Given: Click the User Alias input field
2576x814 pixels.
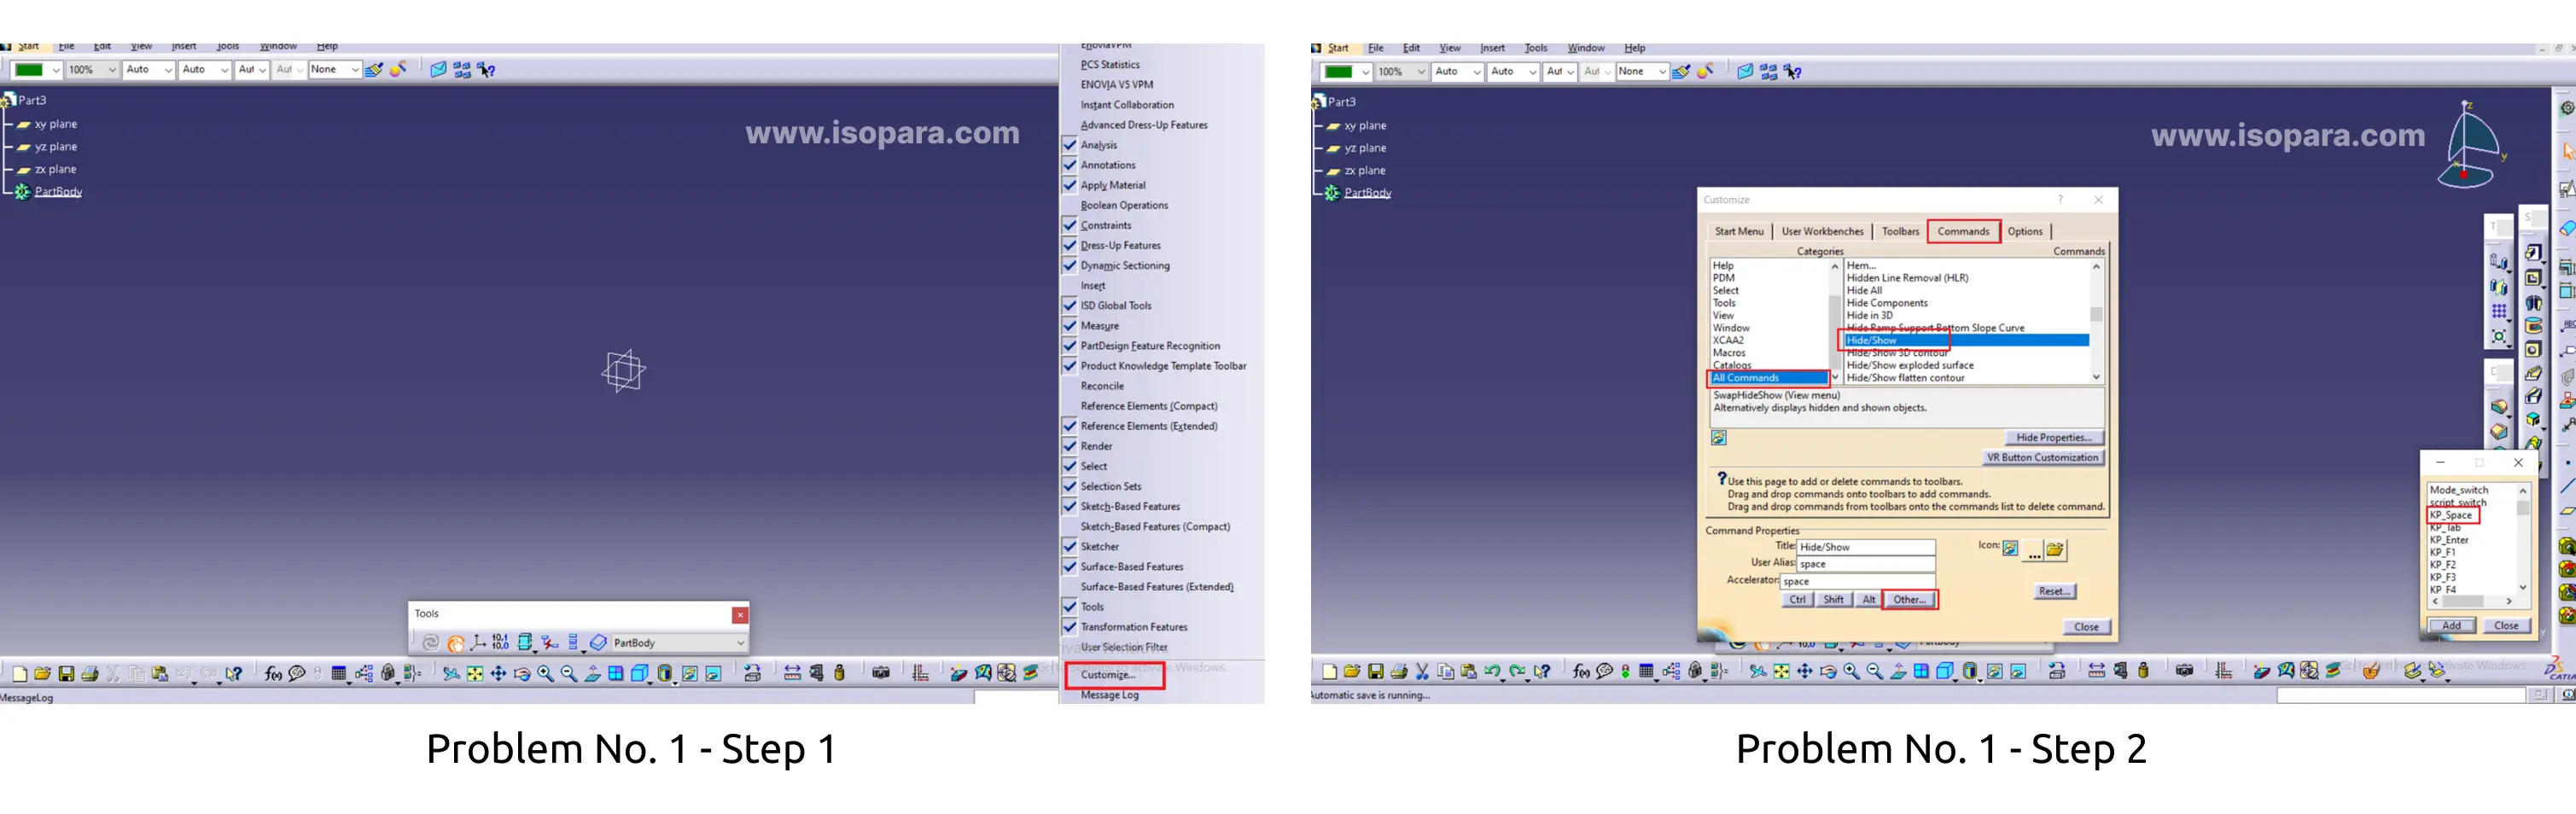Looking at the screenshot, I should 1865,565.
